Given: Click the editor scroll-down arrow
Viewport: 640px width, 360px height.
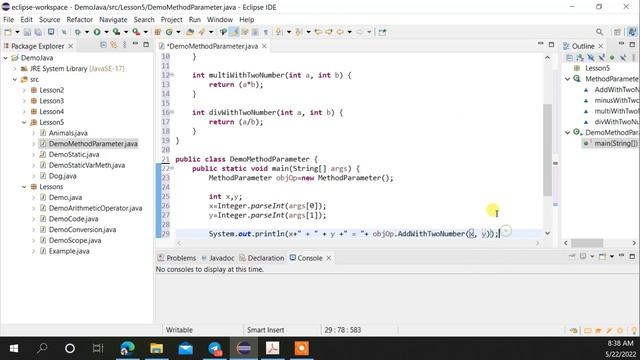Looking at the screenshot, I should (x=547, y=233).
